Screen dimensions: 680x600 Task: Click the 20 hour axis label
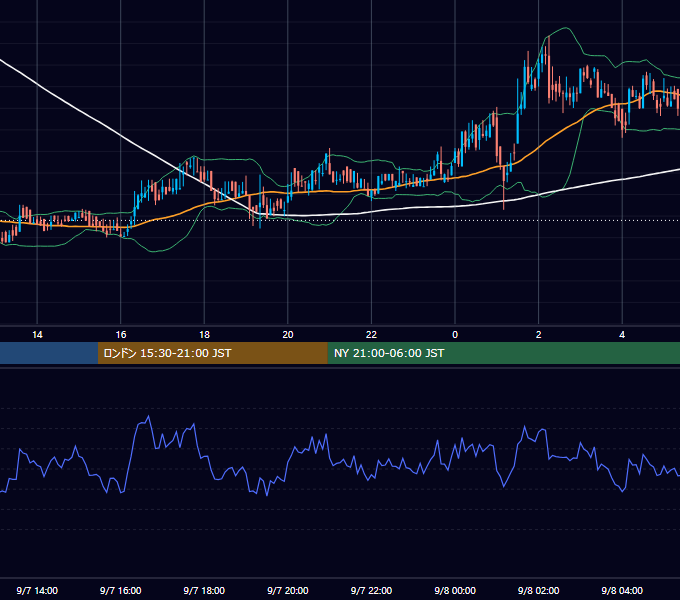pyautogui.click(x=288, y=335)
